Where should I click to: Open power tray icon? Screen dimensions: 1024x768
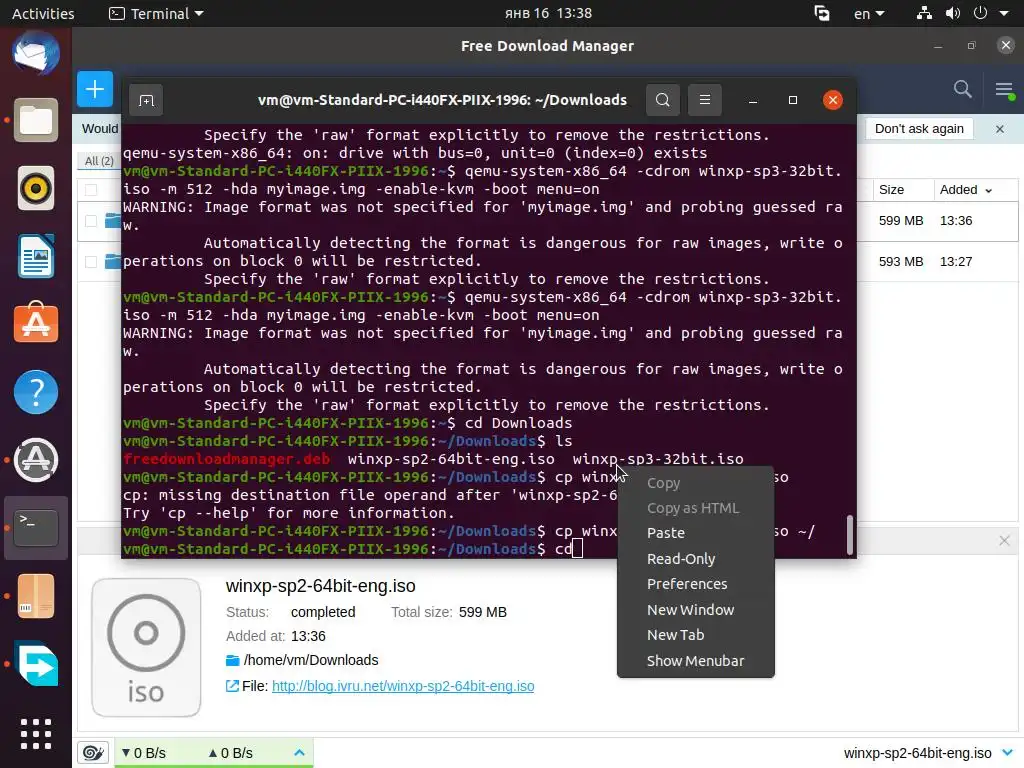click(980, 13)
